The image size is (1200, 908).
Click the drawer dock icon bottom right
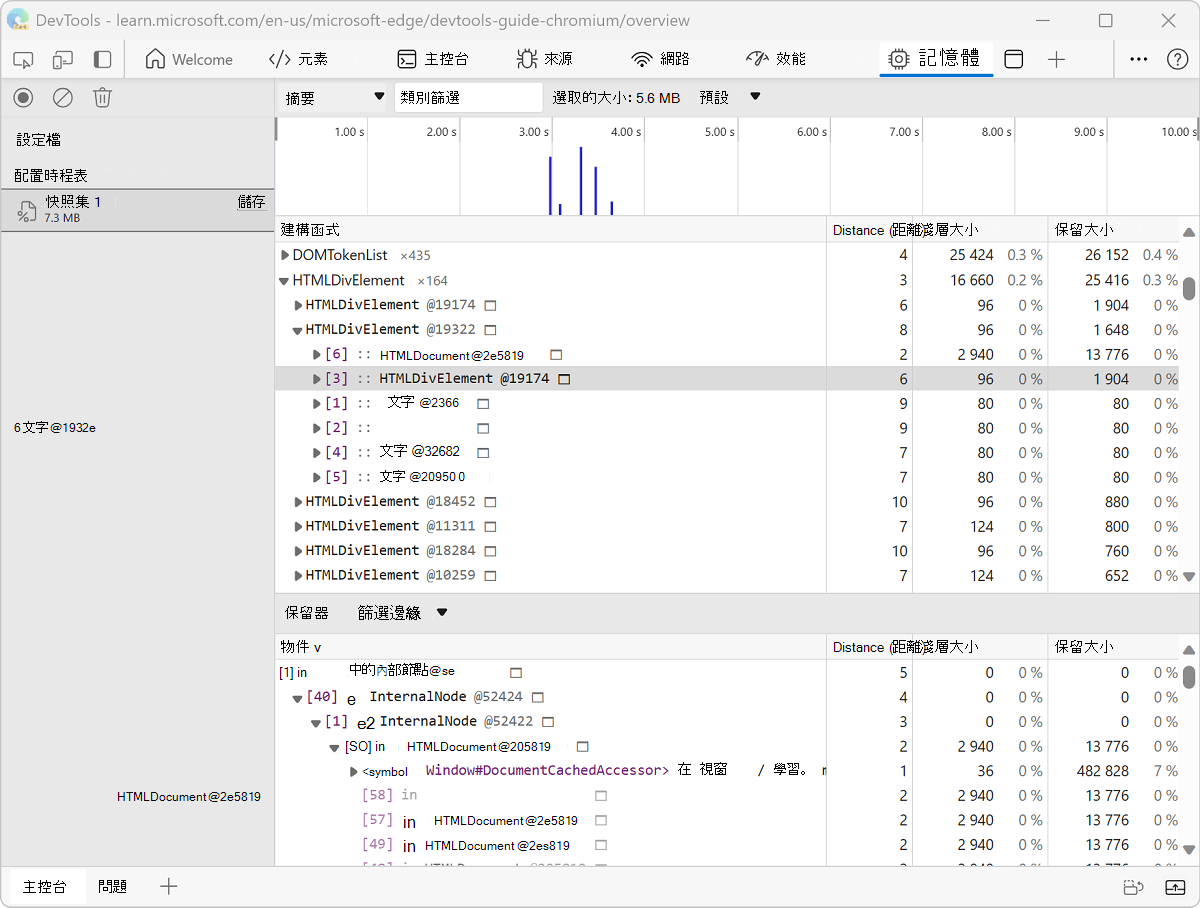click(x=1133, y=887)
